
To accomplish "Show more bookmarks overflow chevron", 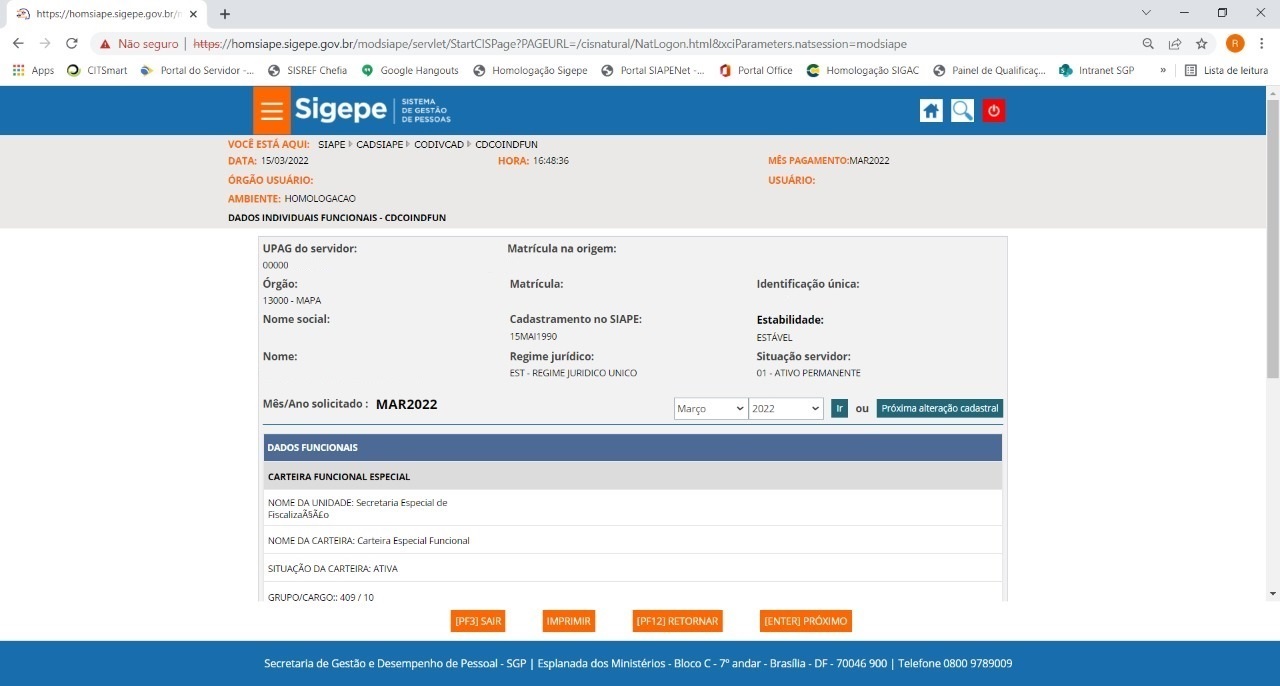I will coord(1163,71).
